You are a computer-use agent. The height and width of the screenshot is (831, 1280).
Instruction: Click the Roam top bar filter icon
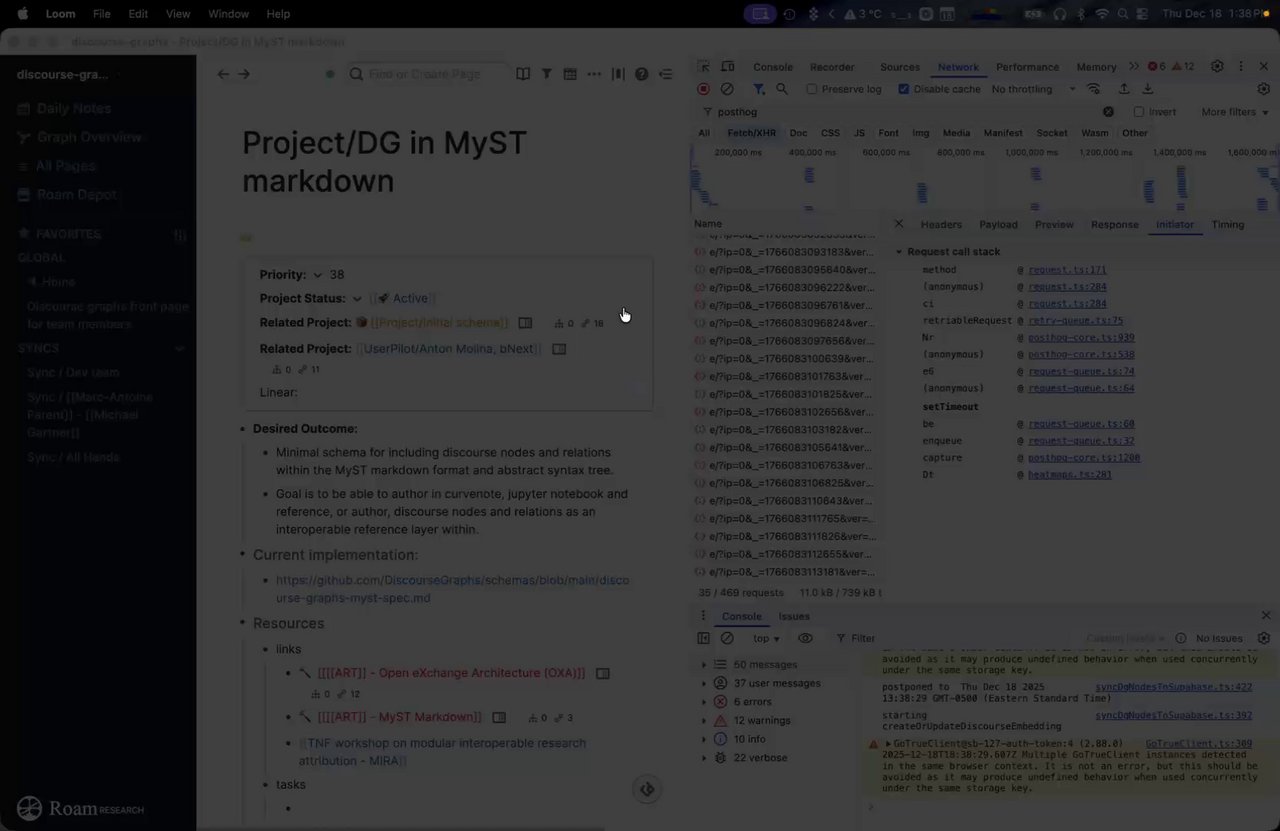click(x=547, y=74)
